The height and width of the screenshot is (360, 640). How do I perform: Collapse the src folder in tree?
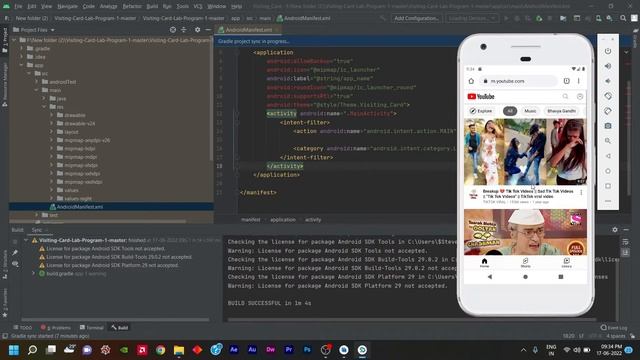(29, 73)
